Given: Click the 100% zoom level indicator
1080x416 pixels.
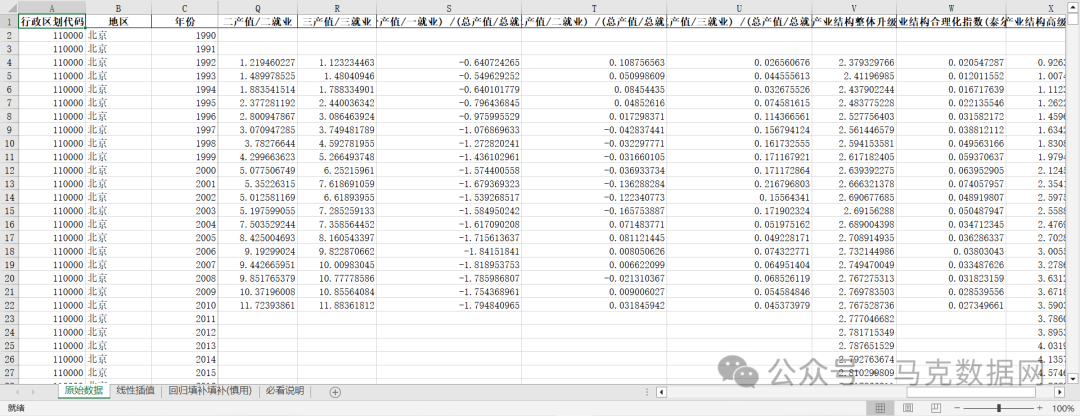Looking at the screenshot, I should (1063, 408).
